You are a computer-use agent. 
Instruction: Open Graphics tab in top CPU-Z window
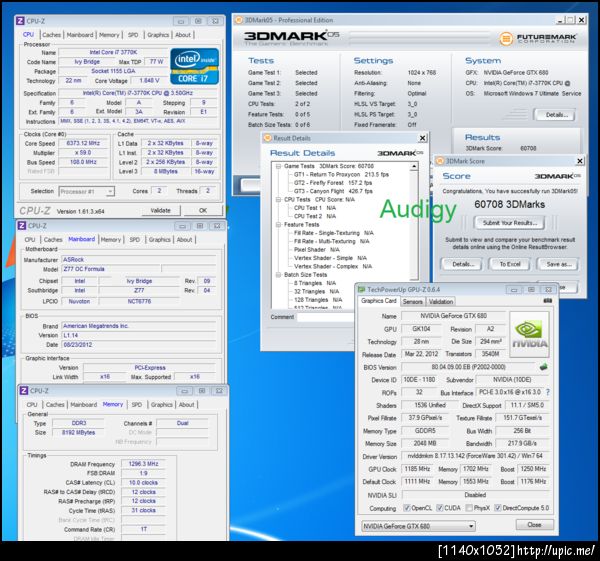(x=158, y=35)
